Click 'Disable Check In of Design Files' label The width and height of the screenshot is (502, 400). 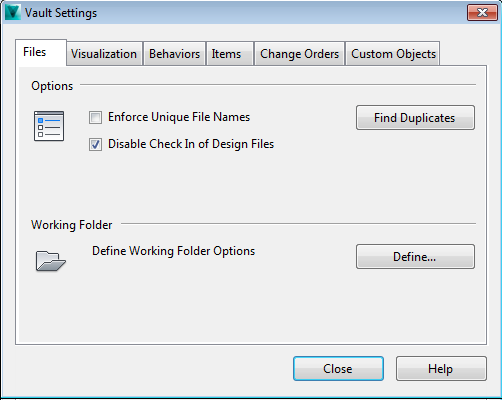[x=191, y=144]
